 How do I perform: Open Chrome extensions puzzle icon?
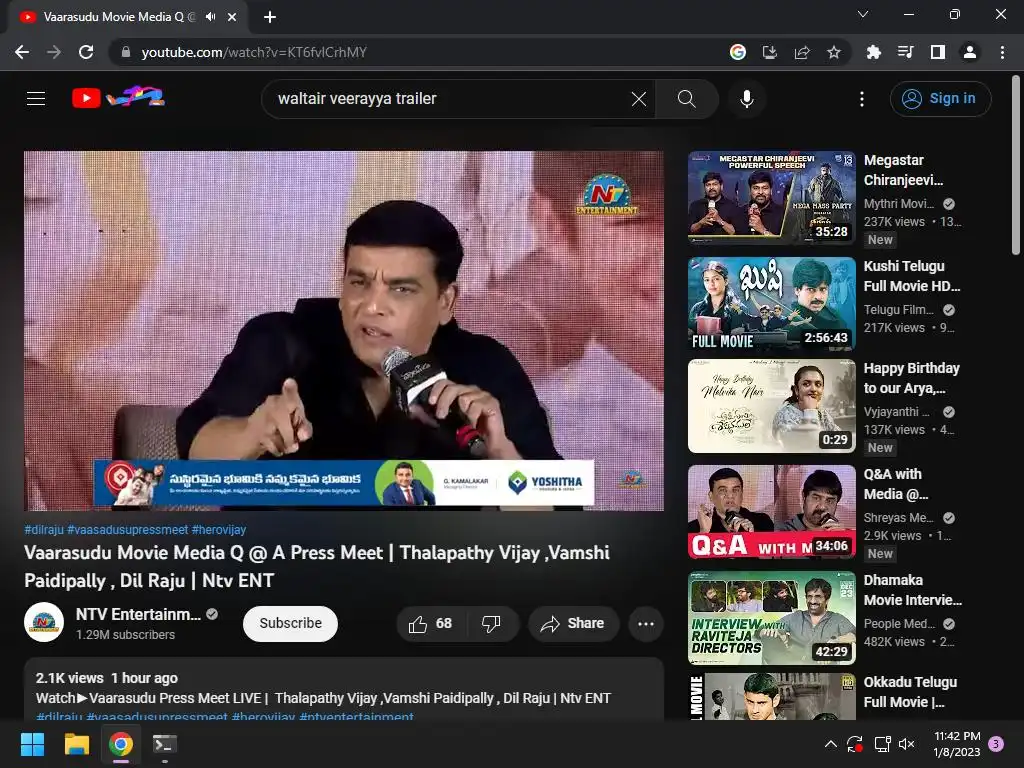(873, 52)
